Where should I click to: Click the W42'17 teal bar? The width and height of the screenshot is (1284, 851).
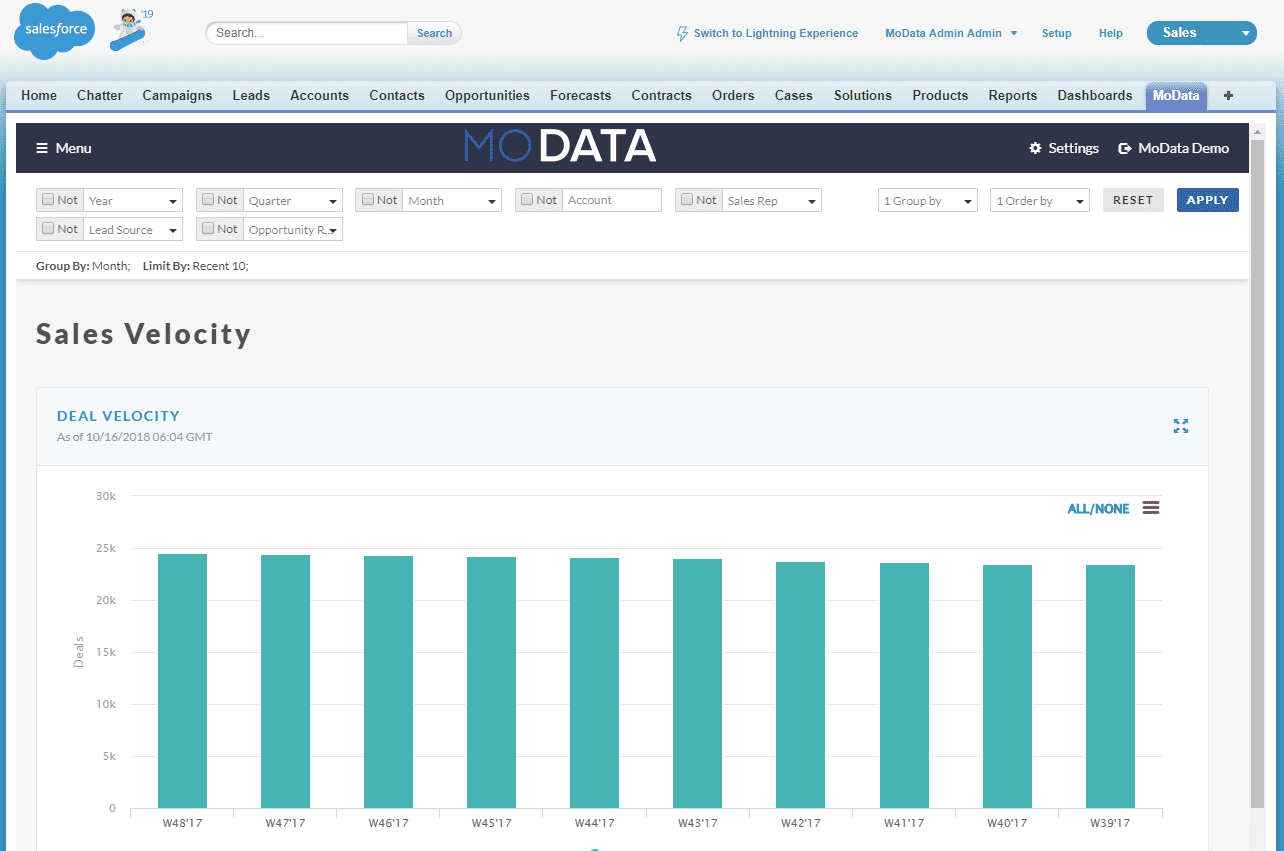tap(800, 685)
